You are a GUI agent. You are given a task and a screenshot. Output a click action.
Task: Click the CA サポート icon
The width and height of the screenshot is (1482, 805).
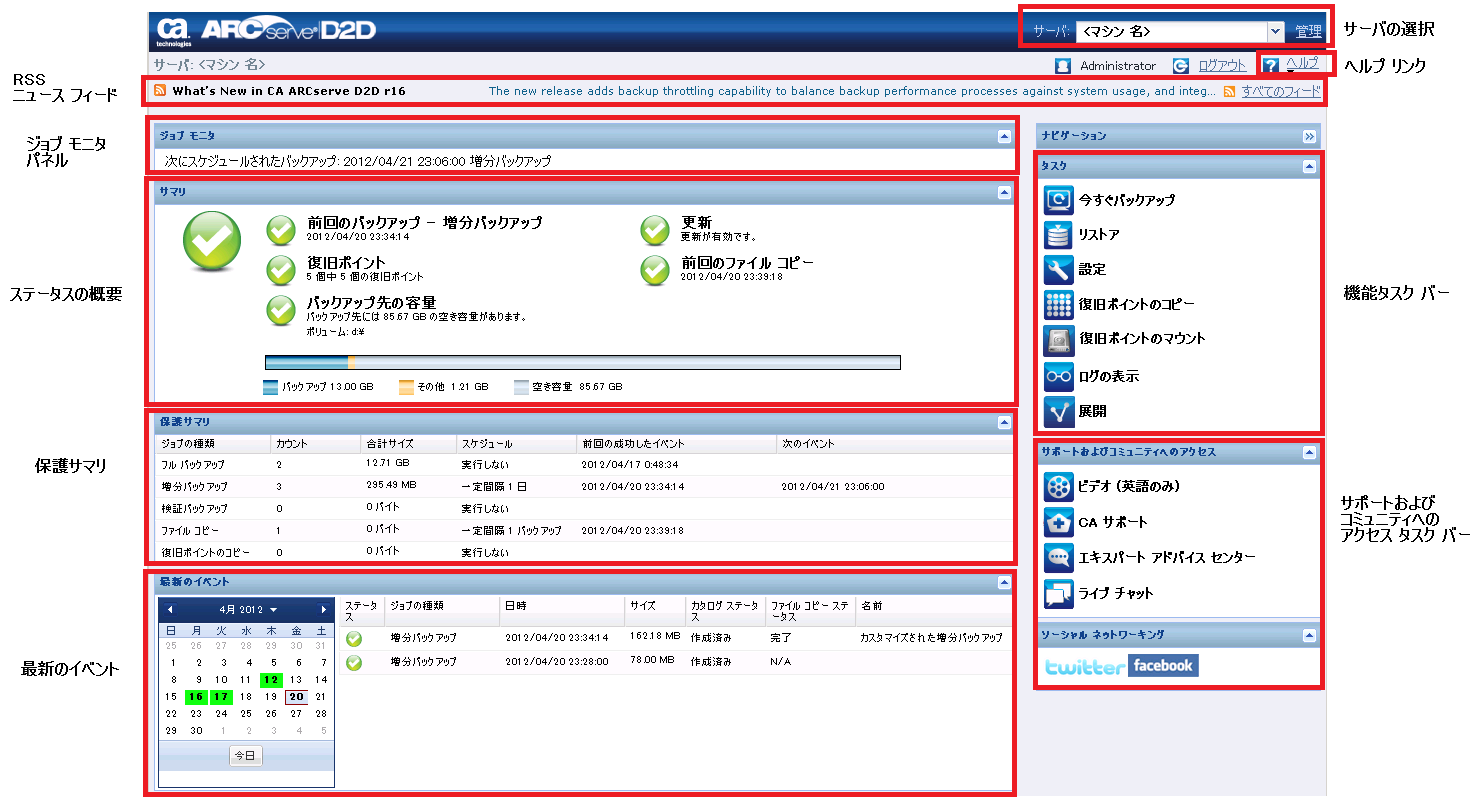pyautogui.click(x=1060, y=522)
